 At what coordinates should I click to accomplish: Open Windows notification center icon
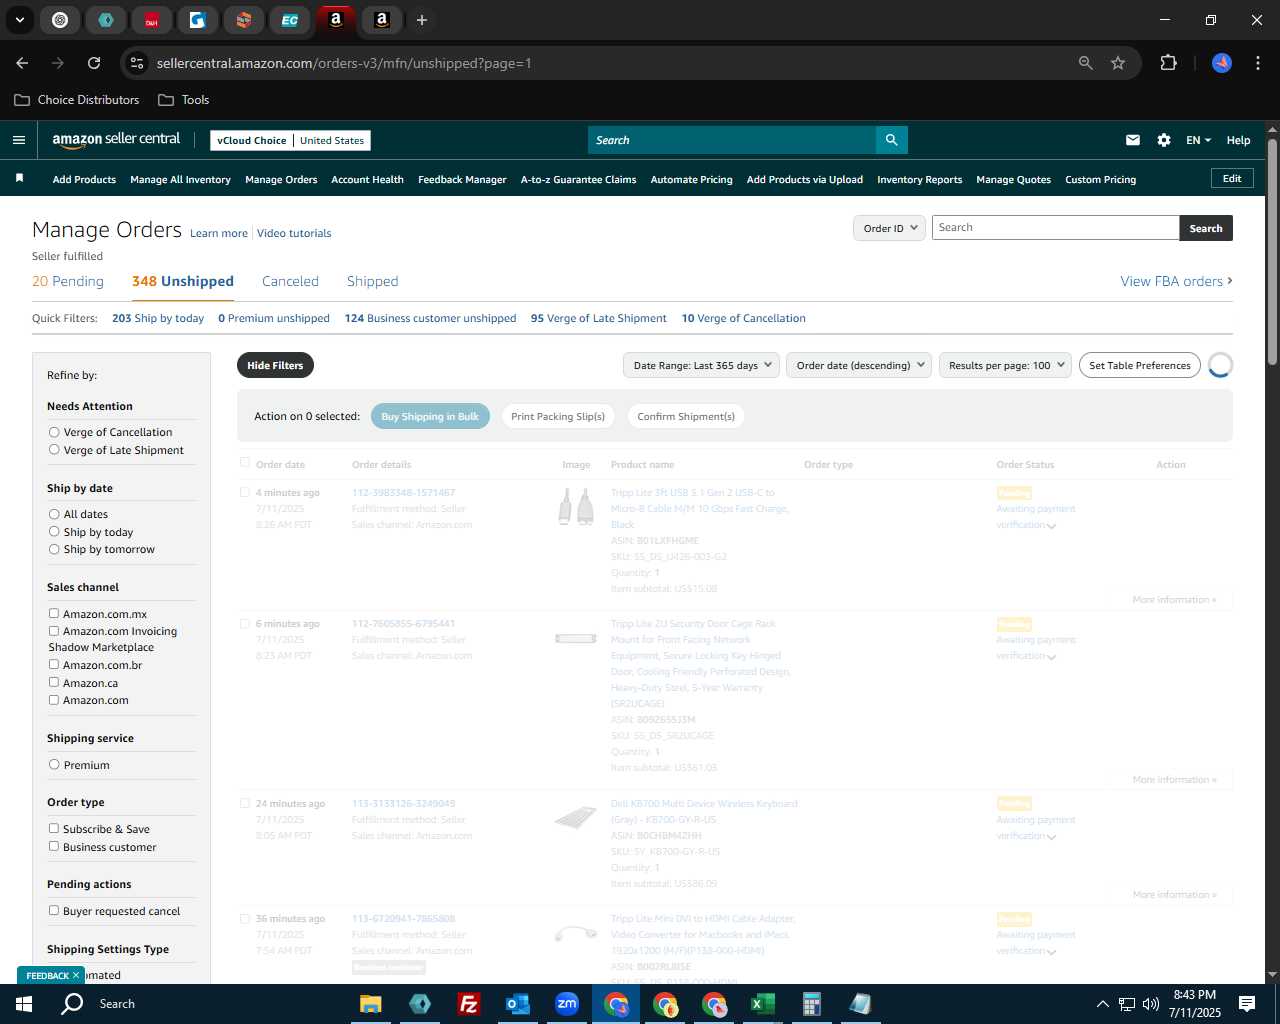[x=1247, y=1004]
